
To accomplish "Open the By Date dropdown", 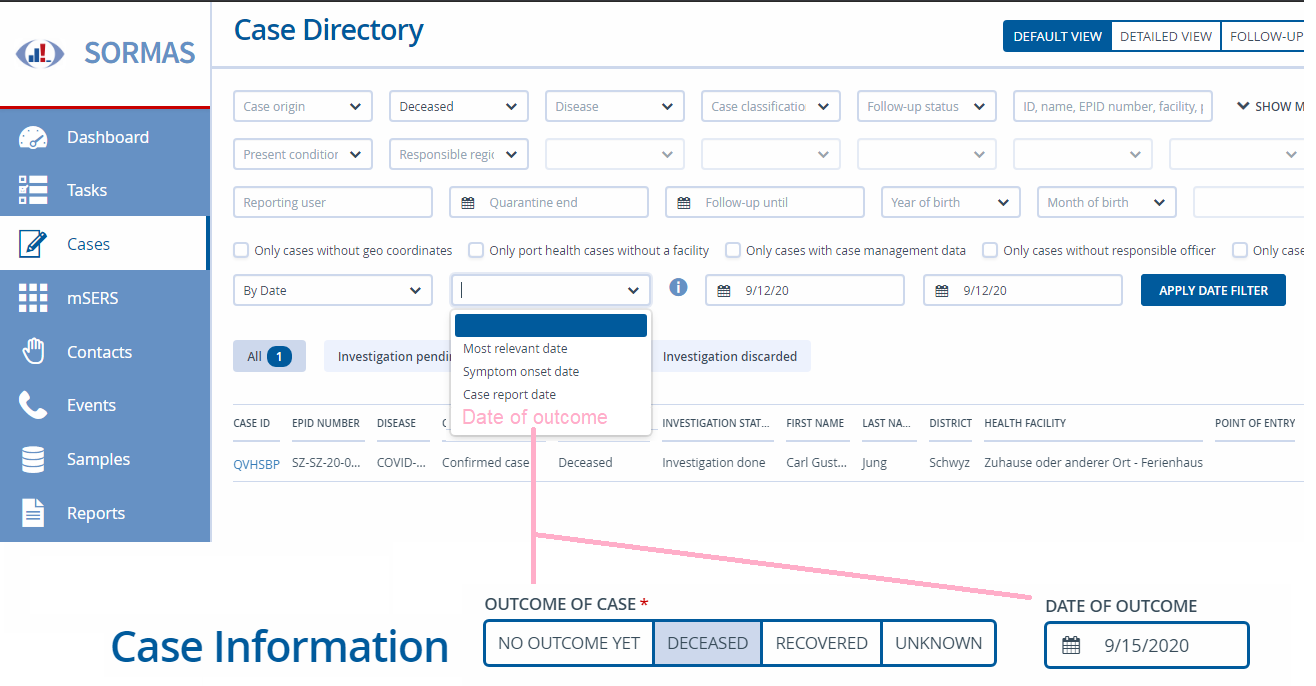I will (x=333, y=290).
